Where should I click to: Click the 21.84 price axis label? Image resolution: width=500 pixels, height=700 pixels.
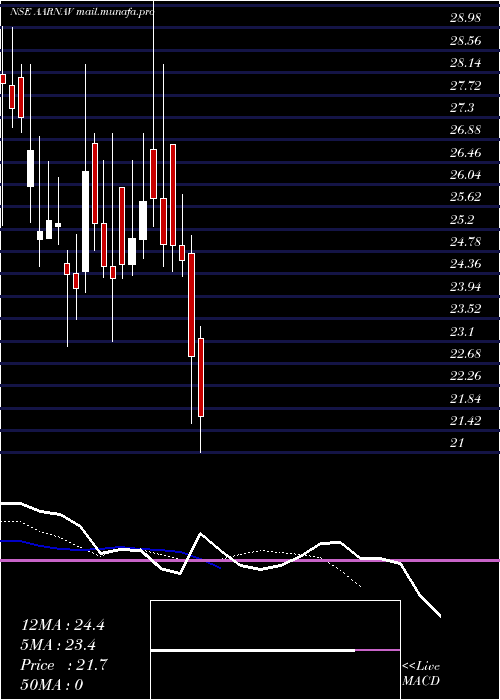pyautogui.click(x=465, y=398)
